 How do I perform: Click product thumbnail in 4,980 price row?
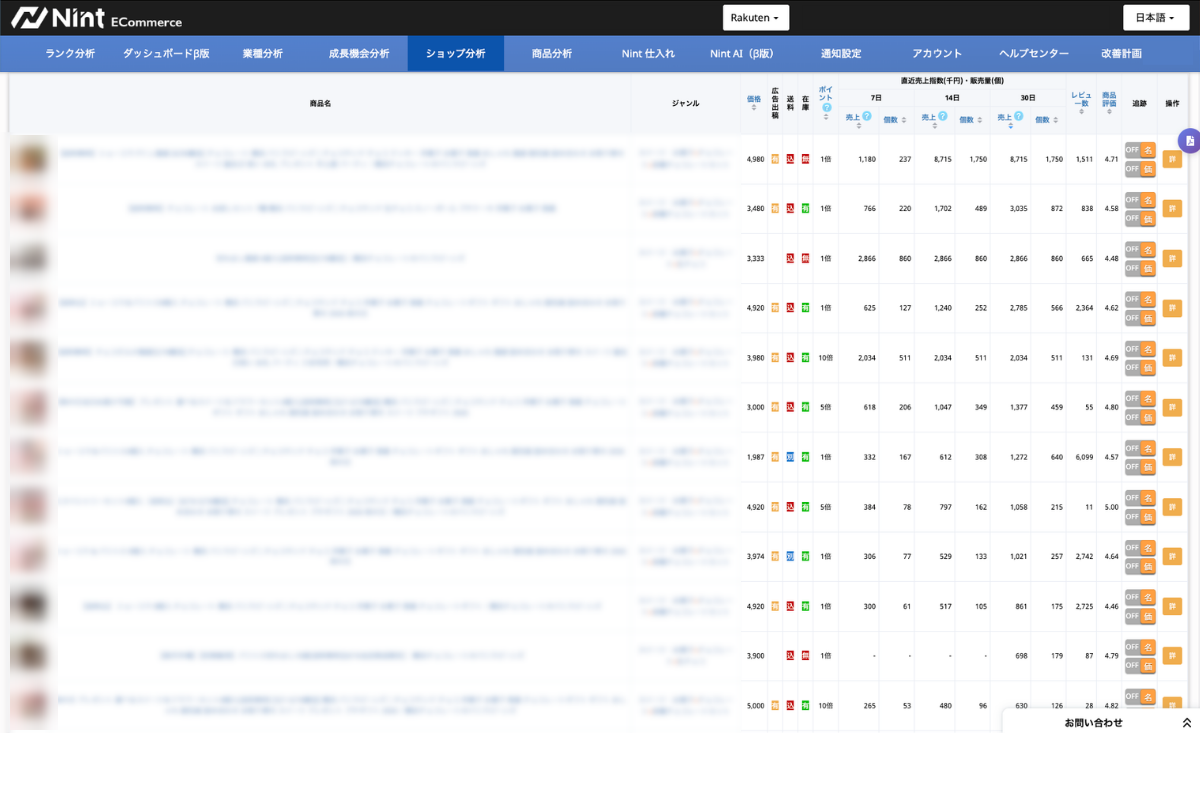coord(30,158)
